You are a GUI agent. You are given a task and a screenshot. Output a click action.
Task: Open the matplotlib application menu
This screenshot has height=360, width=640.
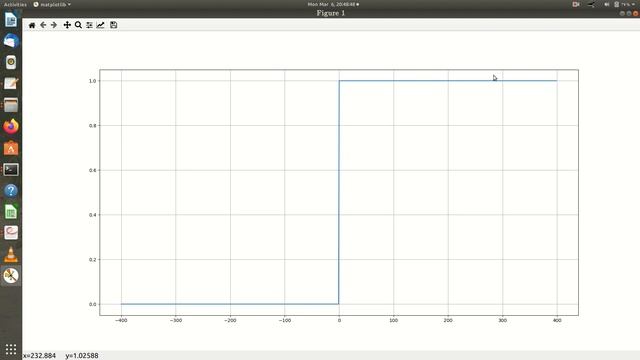[x=52, y=4]
